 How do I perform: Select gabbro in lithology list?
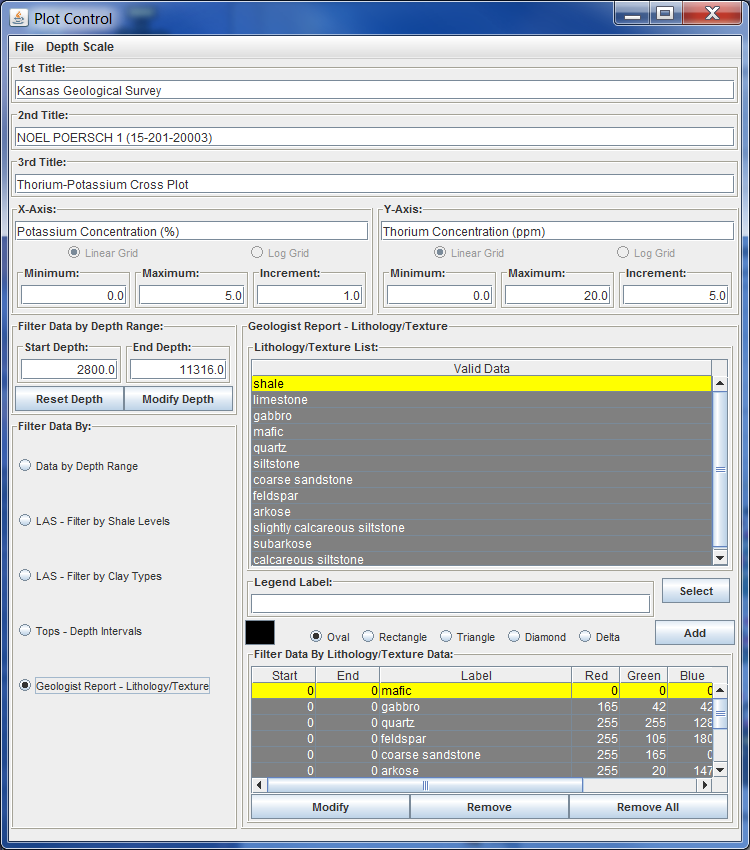coord(481,416)
